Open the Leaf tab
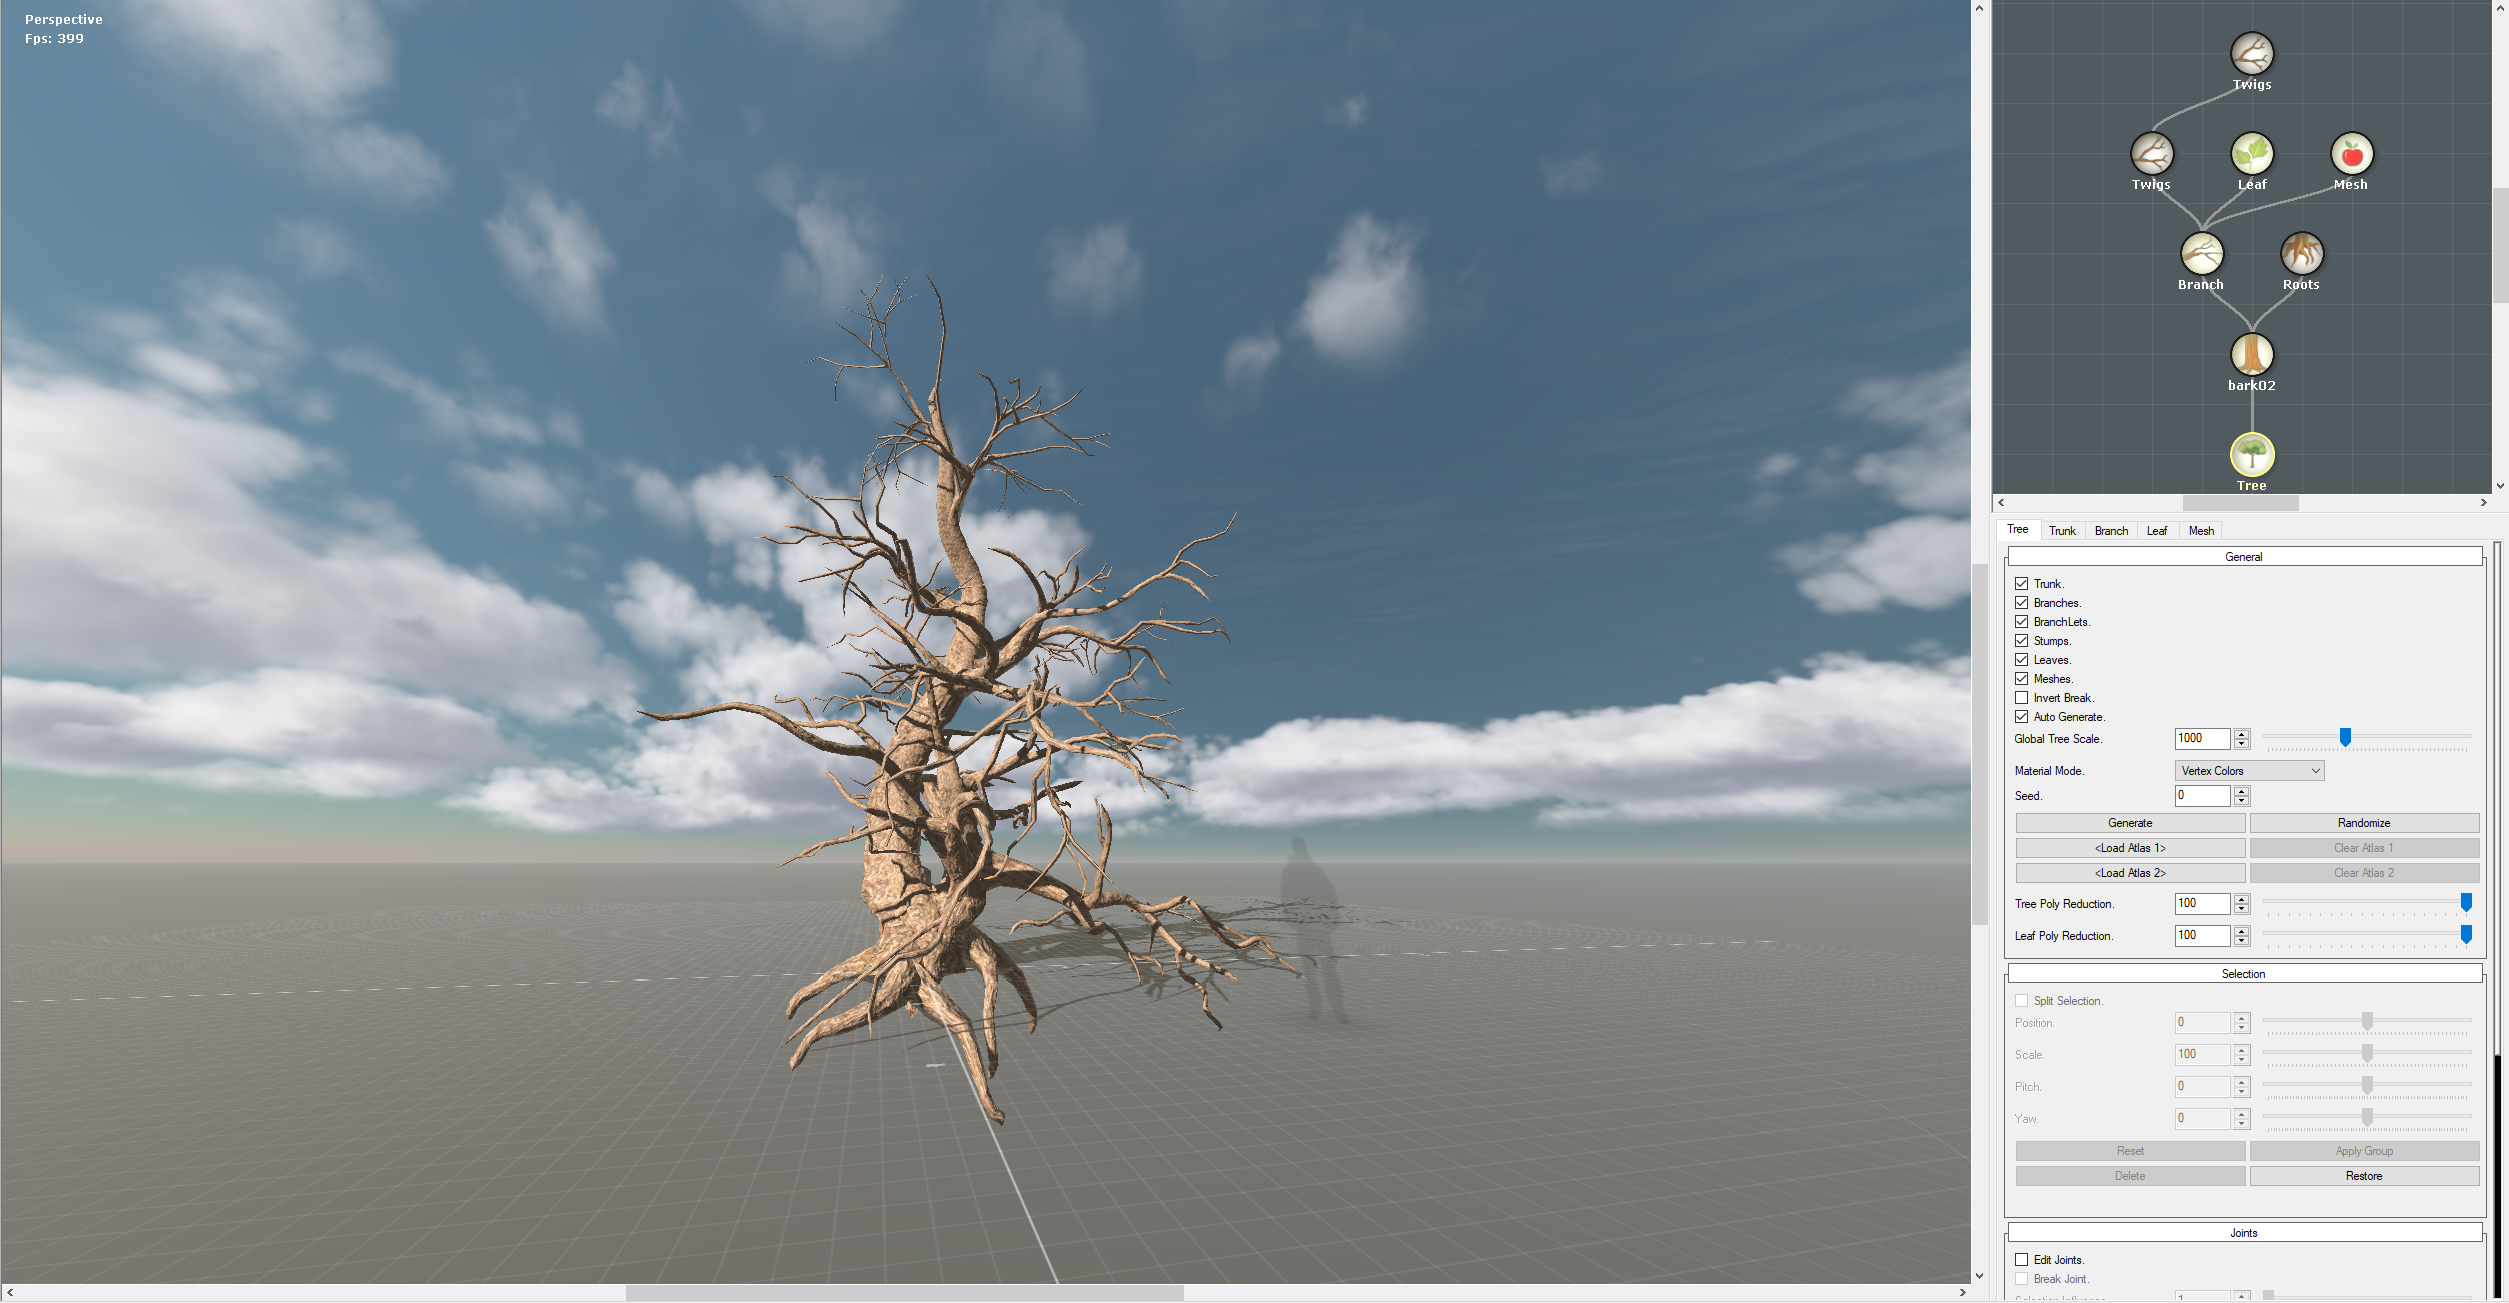The image size is (2509, 1303). 2156,531
